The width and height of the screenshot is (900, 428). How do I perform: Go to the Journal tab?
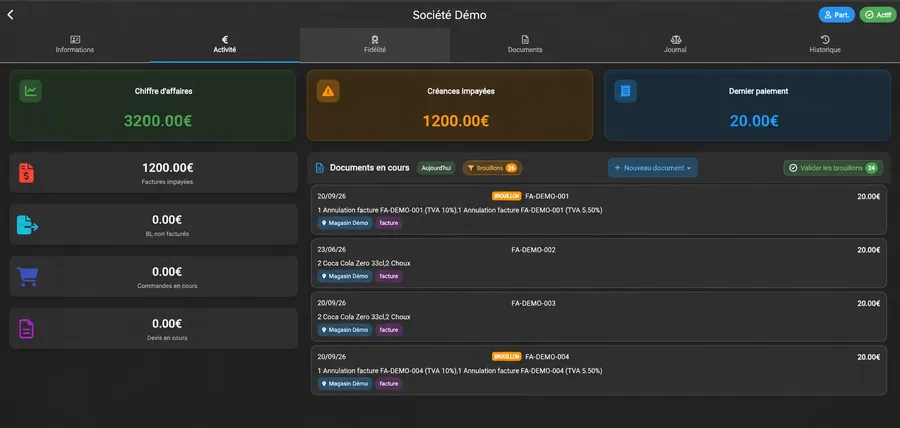(675, 45)
